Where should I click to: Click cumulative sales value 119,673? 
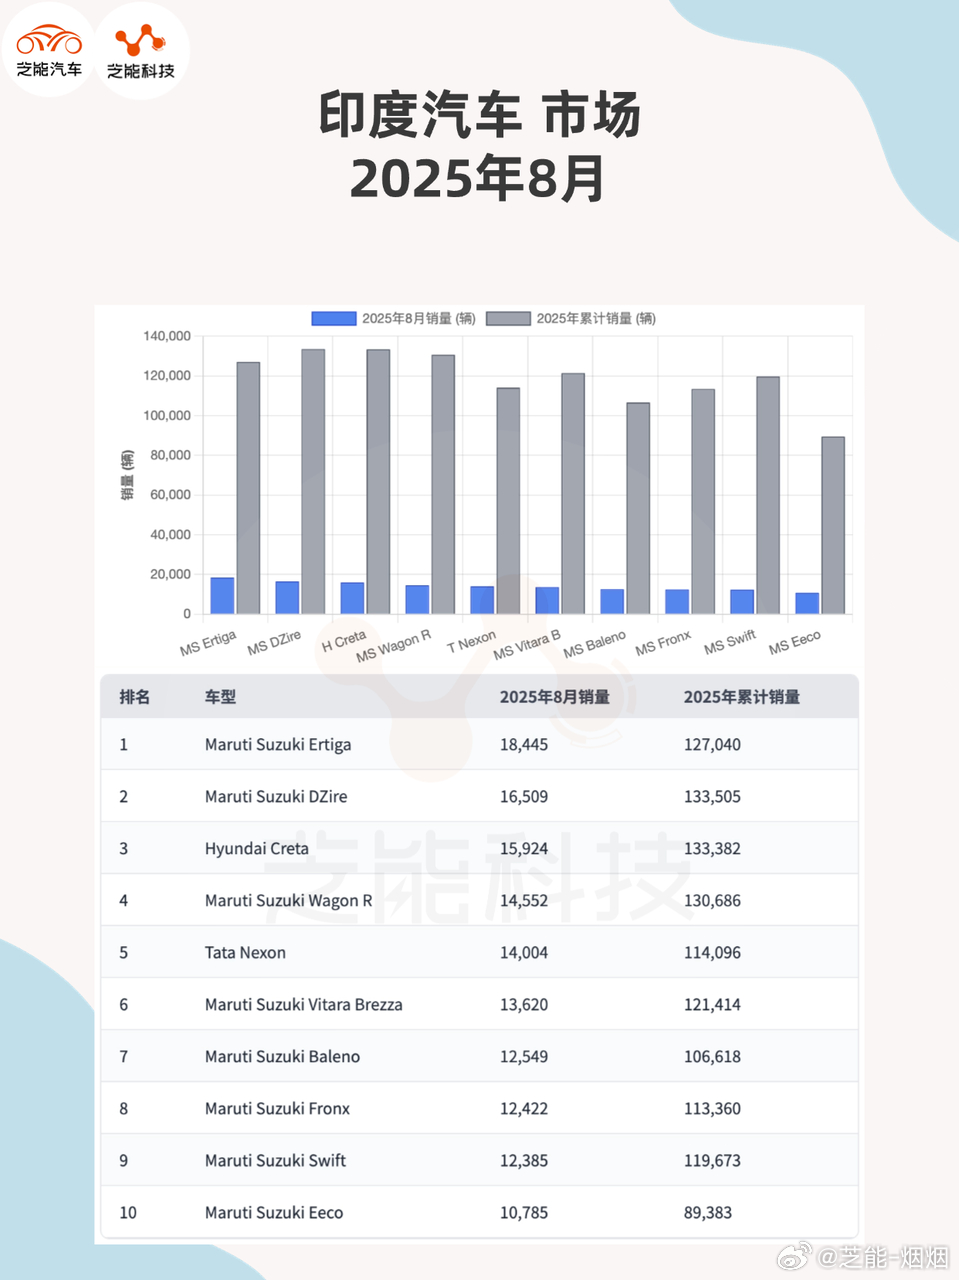(712, 1161)
